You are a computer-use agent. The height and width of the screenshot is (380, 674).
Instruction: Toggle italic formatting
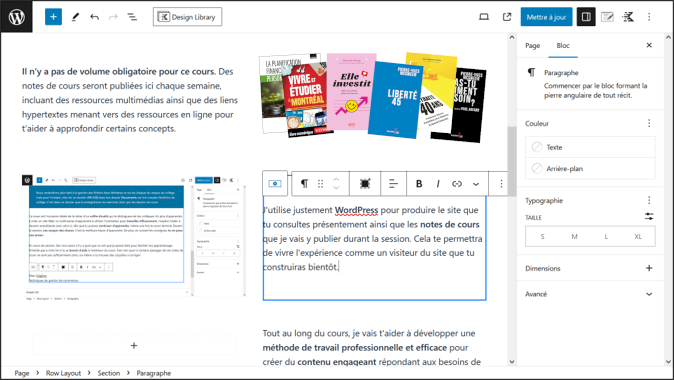[438, 184]
